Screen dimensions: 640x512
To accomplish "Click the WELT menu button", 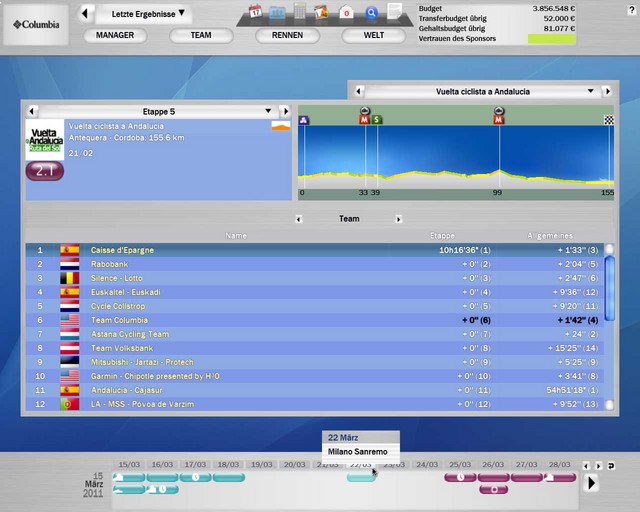I will [x=373, y=35].
